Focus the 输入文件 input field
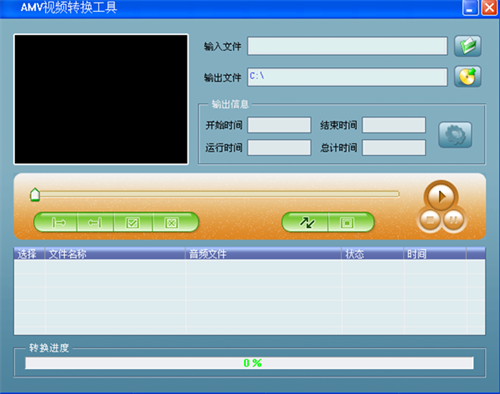The width and height of the screenshot is (500, 394). coord(347,46)
